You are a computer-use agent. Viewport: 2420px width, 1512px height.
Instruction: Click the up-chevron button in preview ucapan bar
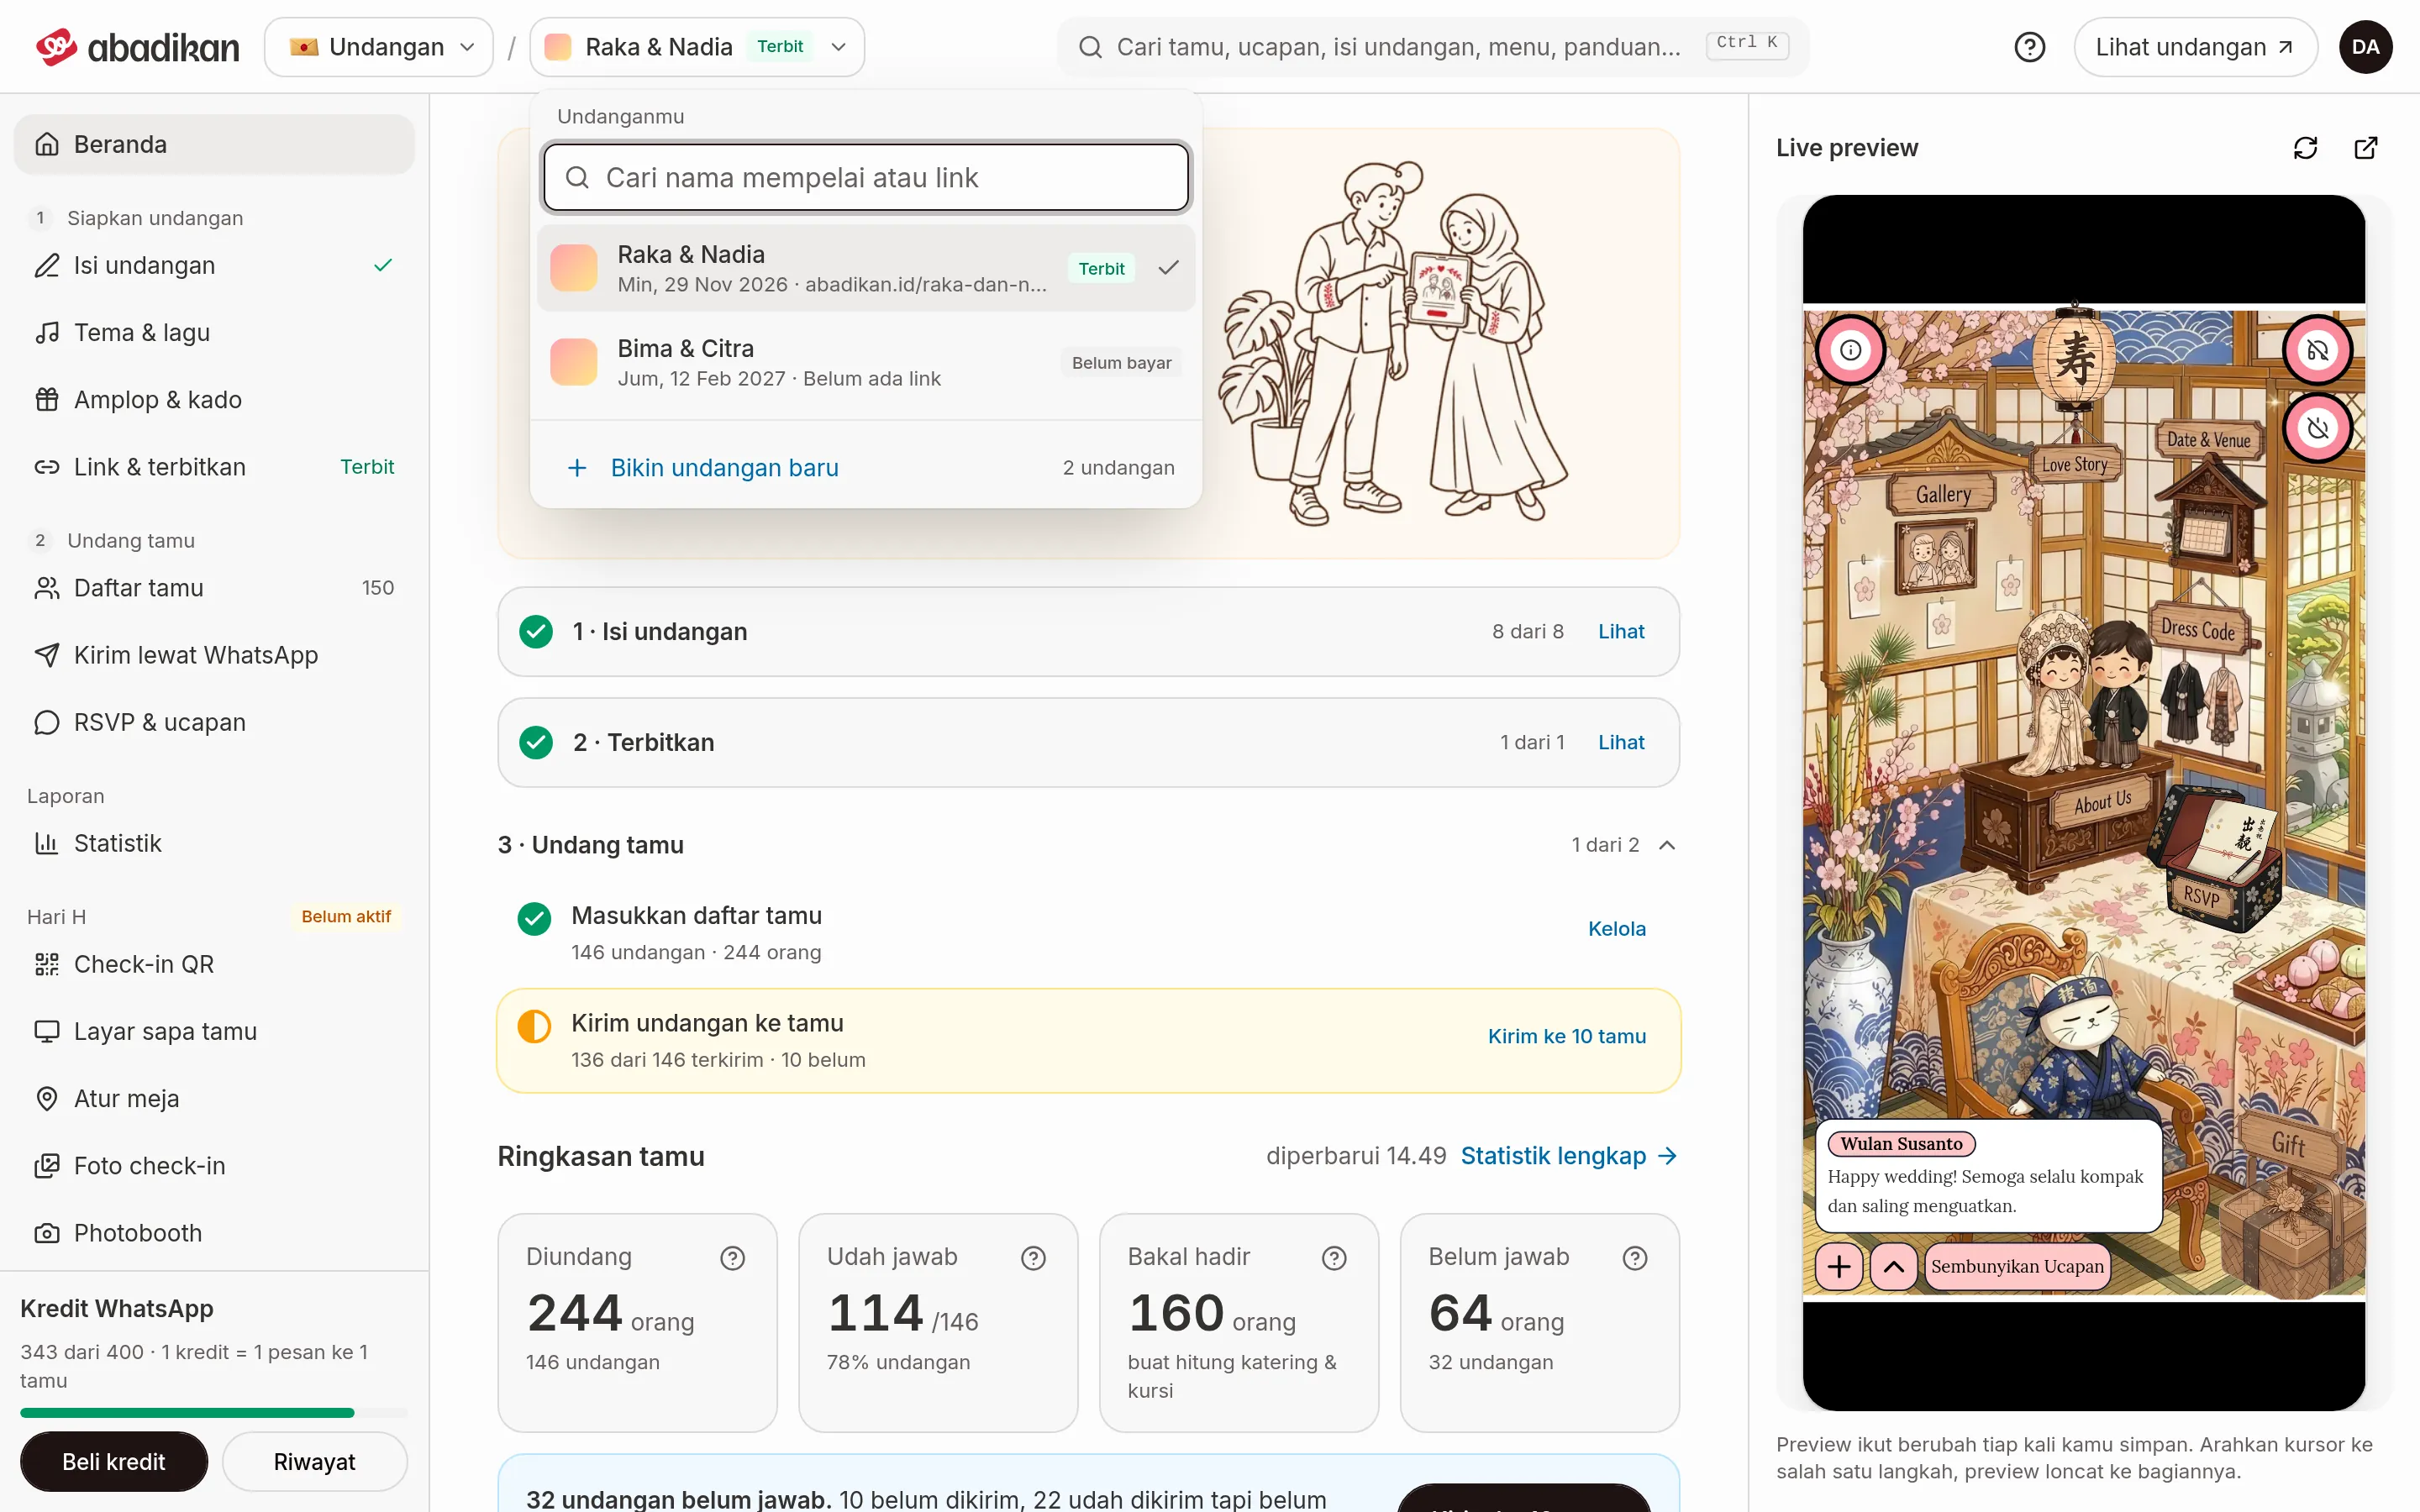(x=1894, y=1266)
